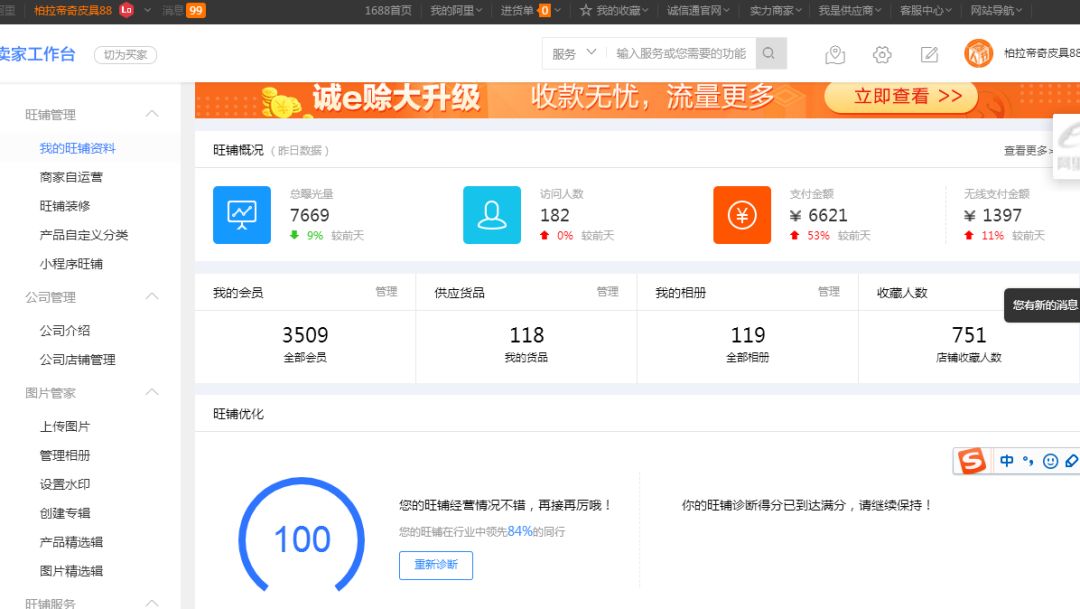The height and width of the screenshot is (609, 1080).
Task: Click the Sogou input method S icon
Action: [971, 461]
